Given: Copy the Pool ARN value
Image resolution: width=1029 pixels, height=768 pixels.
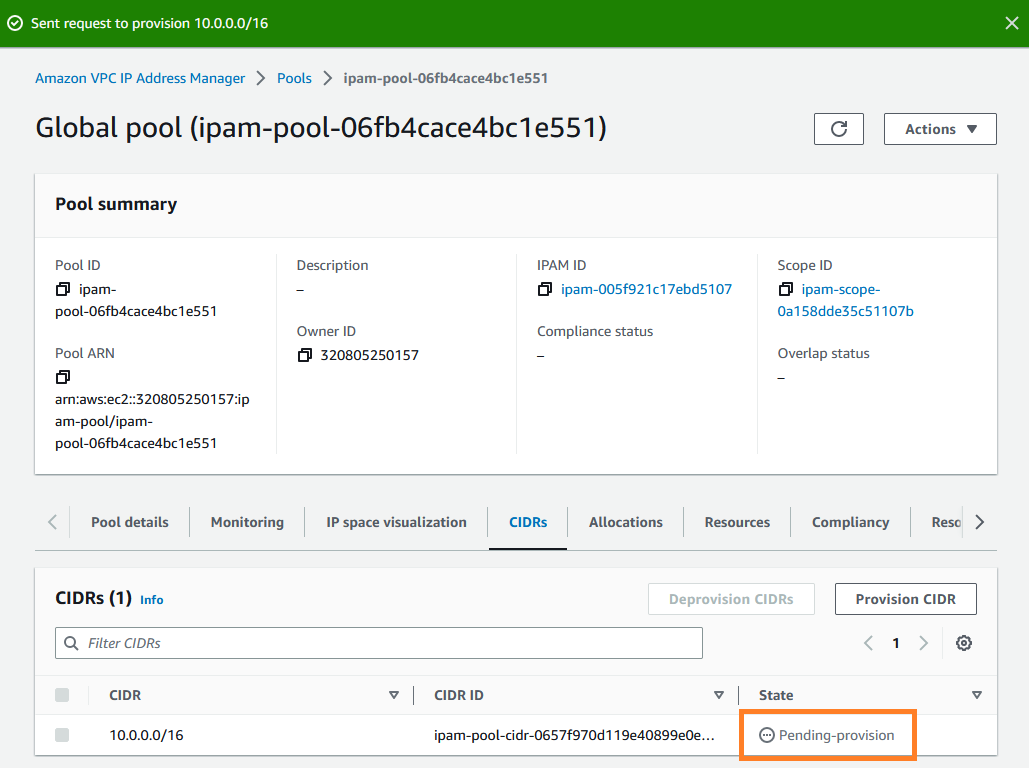Looking at the screenshot, I should coord(62,377).
